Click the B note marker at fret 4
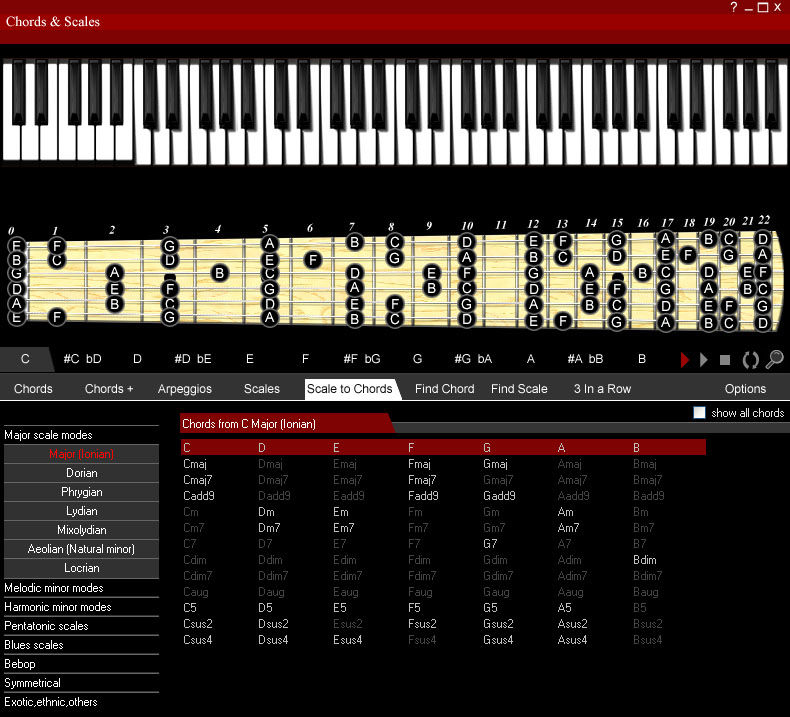 coord(219,273)
